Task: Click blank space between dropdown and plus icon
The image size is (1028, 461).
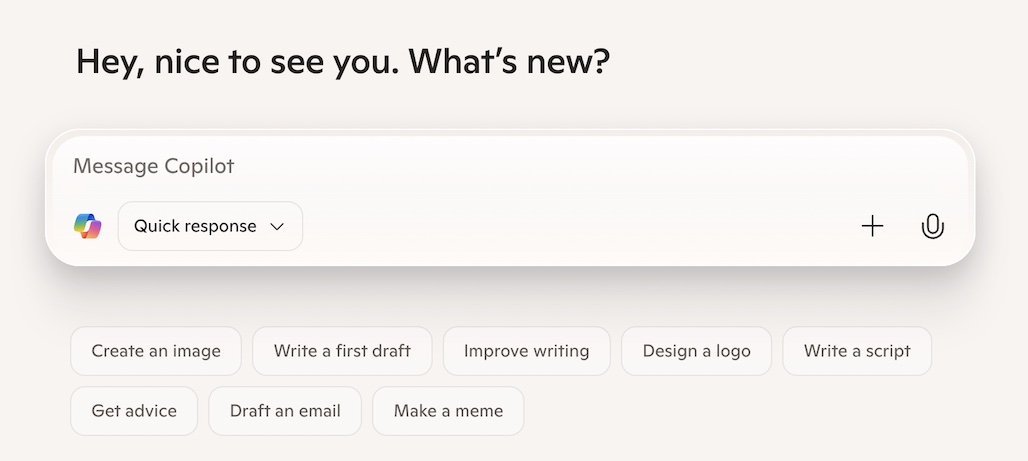Action: coord(580,226)
